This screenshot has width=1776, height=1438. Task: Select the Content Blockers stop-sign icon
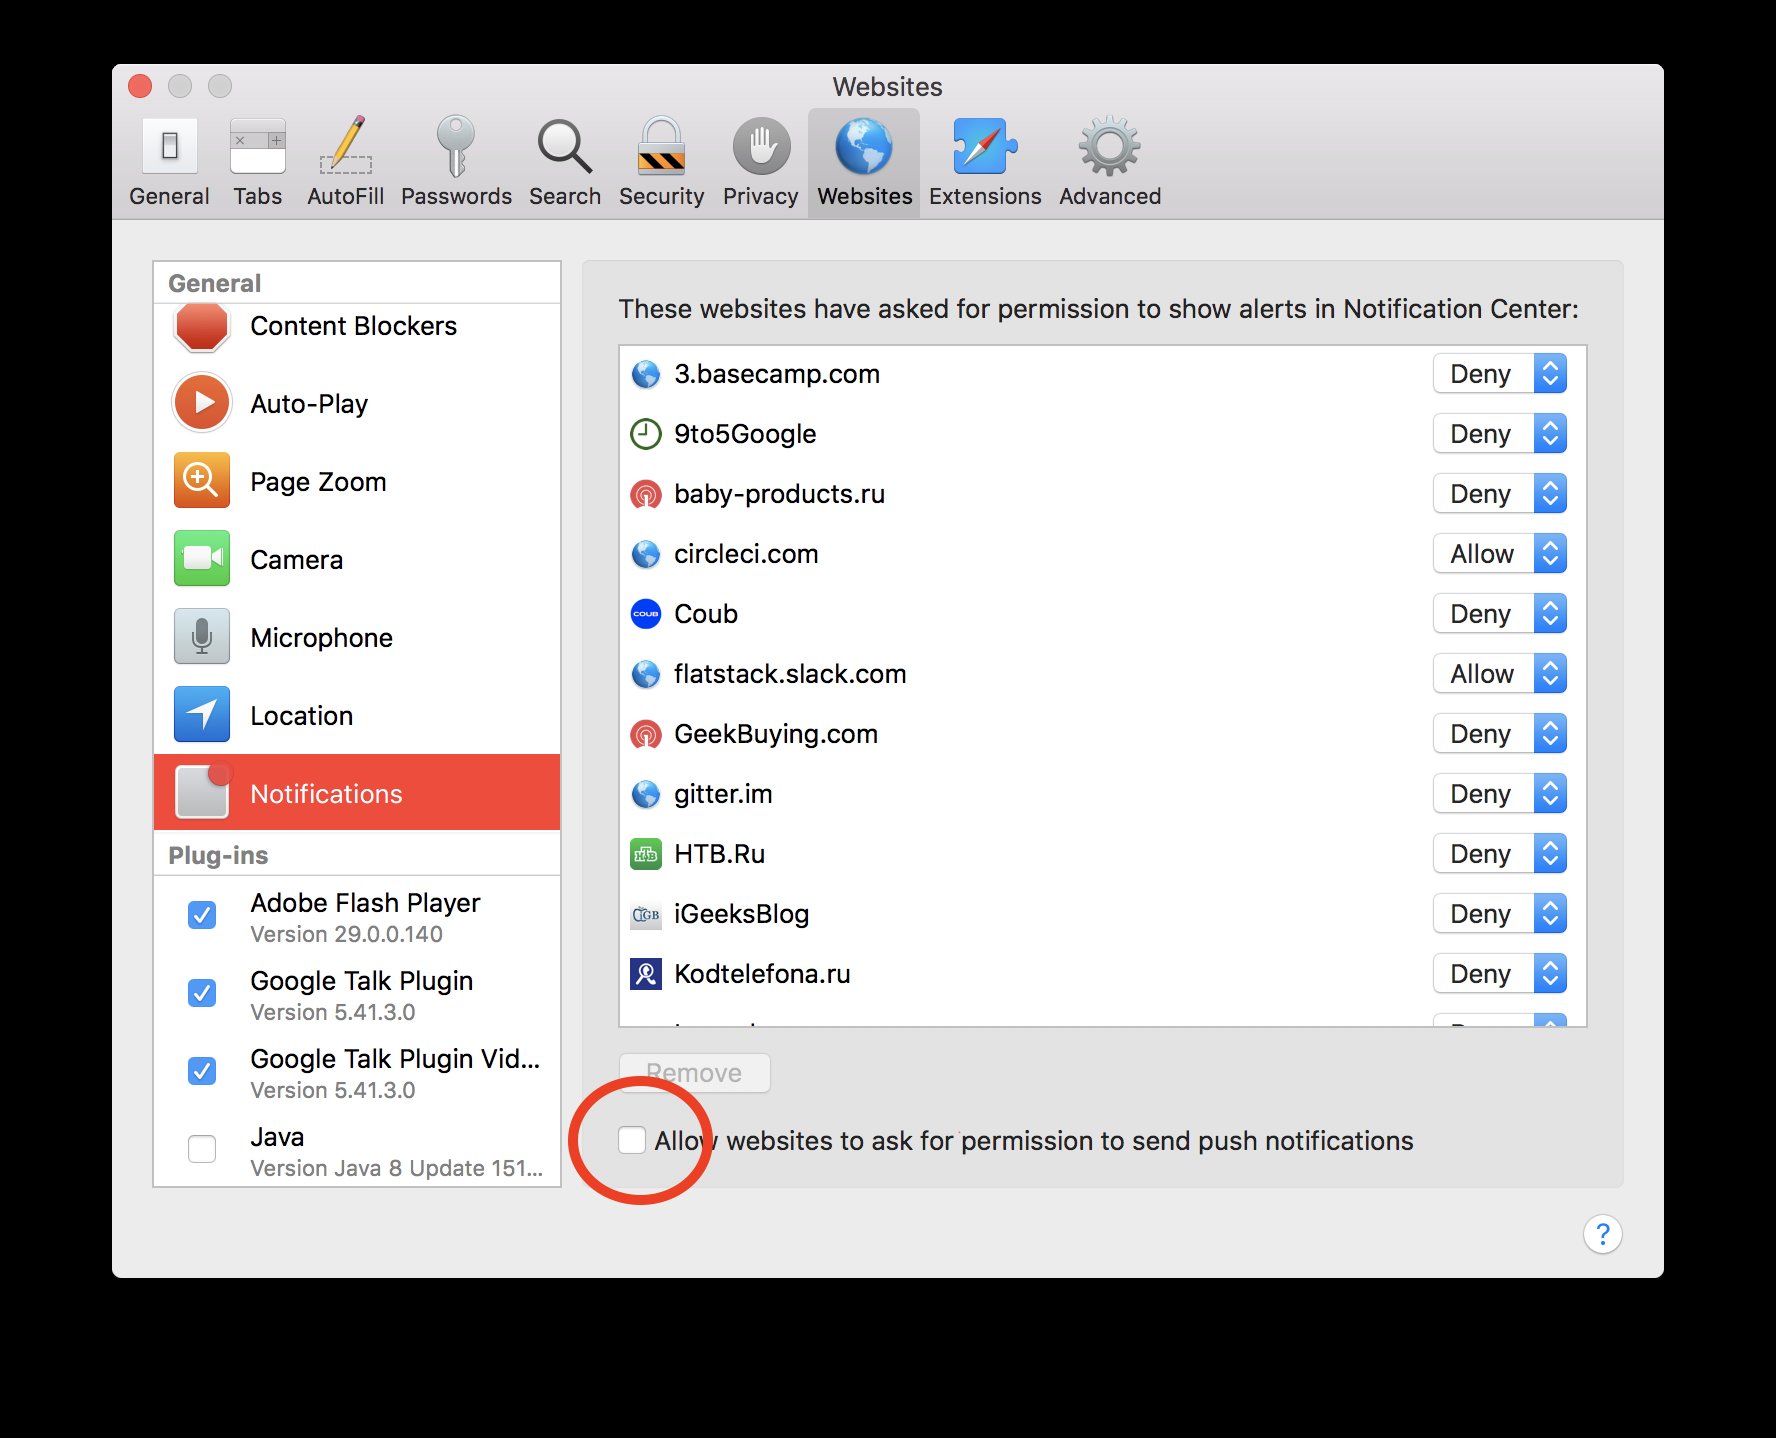point(202,326)
